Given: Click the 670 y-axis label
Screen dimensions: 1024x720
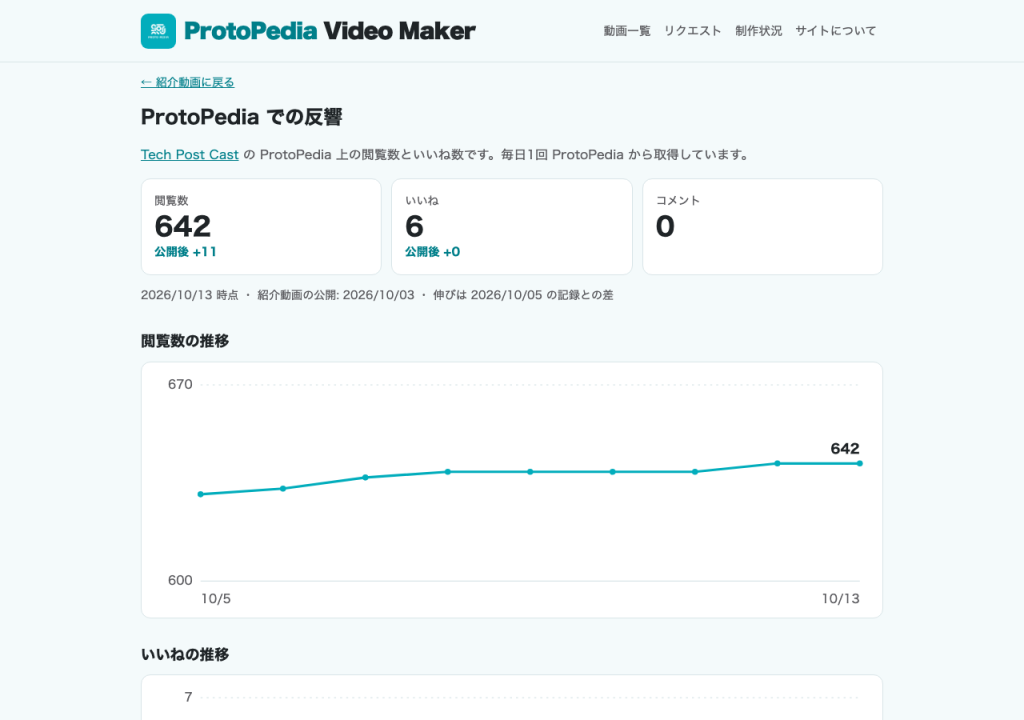Looking at the screenshot, I should tap(180, 384).
